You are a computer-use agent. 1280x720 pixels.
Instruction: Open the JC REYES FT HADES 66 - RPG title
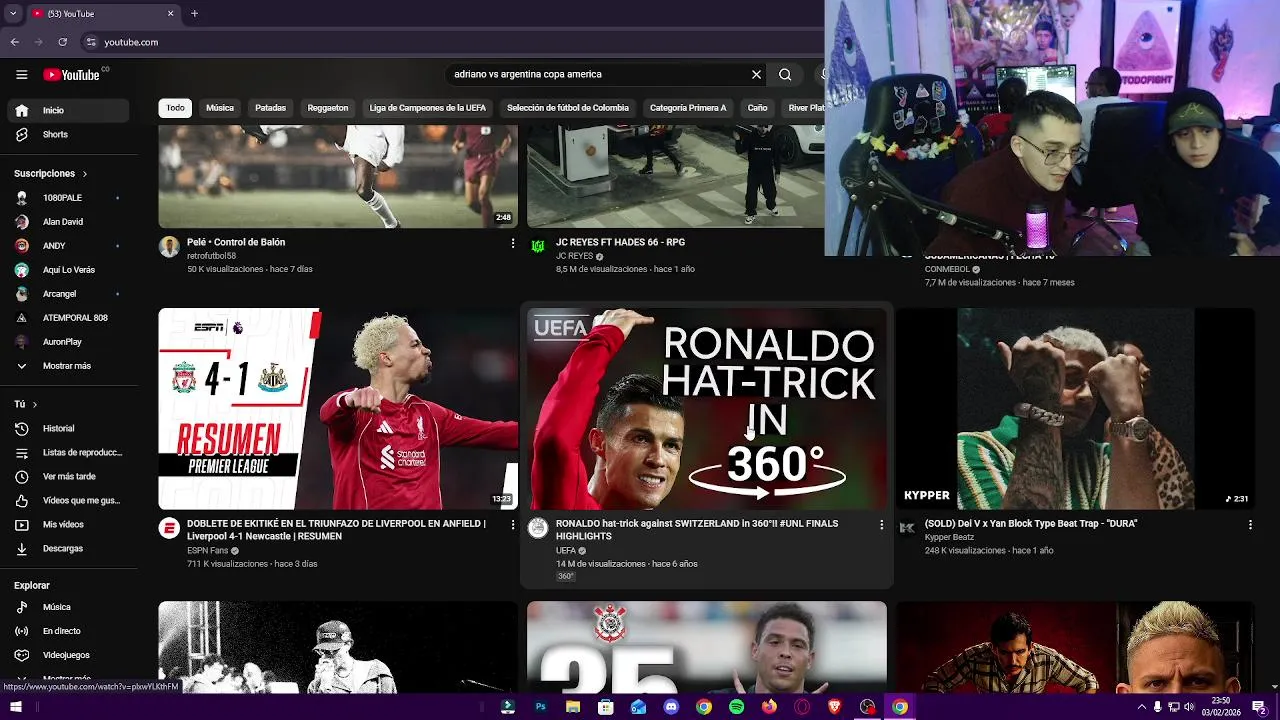620,242
